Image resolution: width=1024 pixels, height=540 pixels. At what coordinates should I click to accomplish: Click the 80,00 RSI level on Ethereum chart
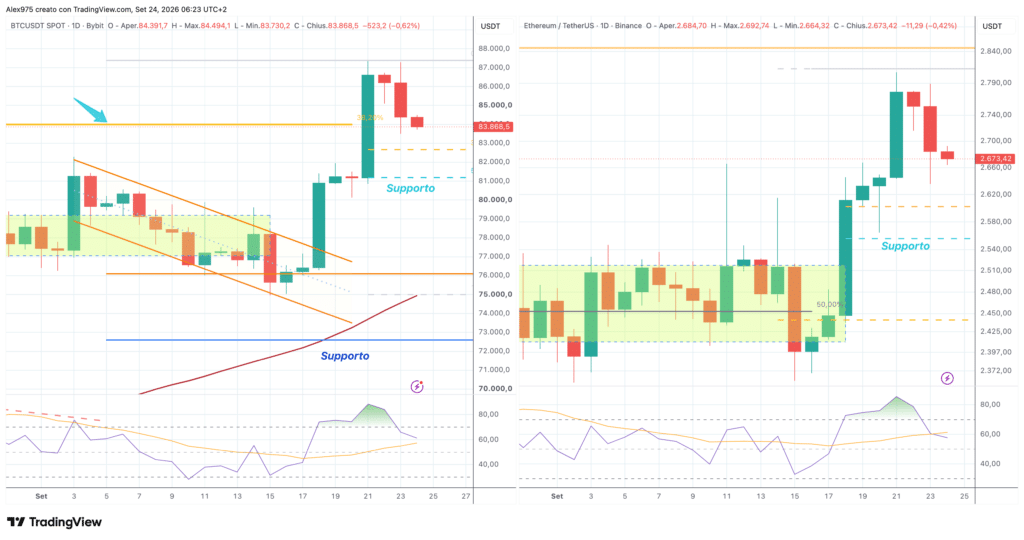(991, 405)
